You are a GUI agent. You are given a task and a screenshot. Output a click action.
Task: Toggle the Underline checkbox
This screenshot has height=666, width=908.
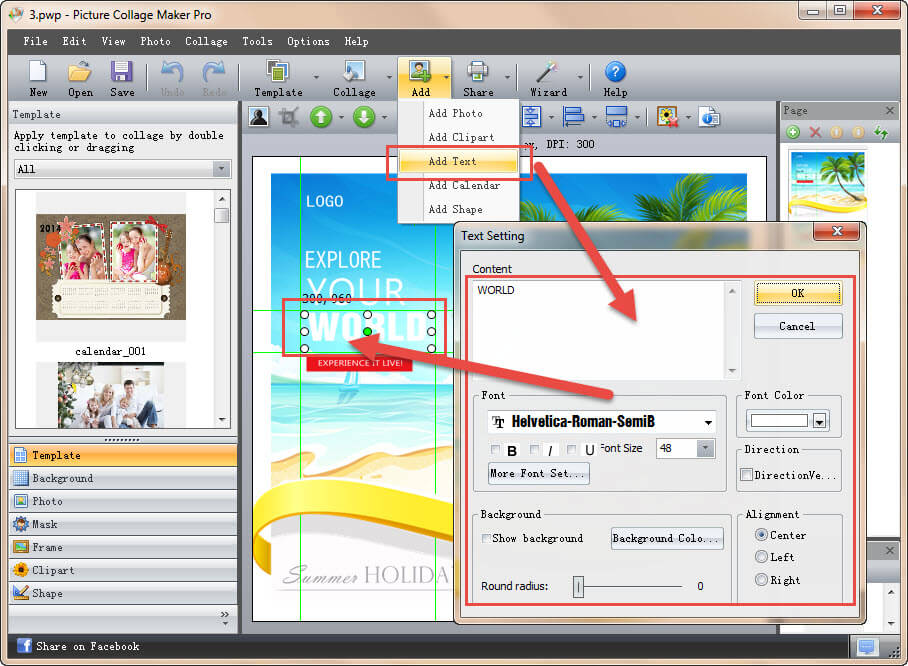pos(572,449)
